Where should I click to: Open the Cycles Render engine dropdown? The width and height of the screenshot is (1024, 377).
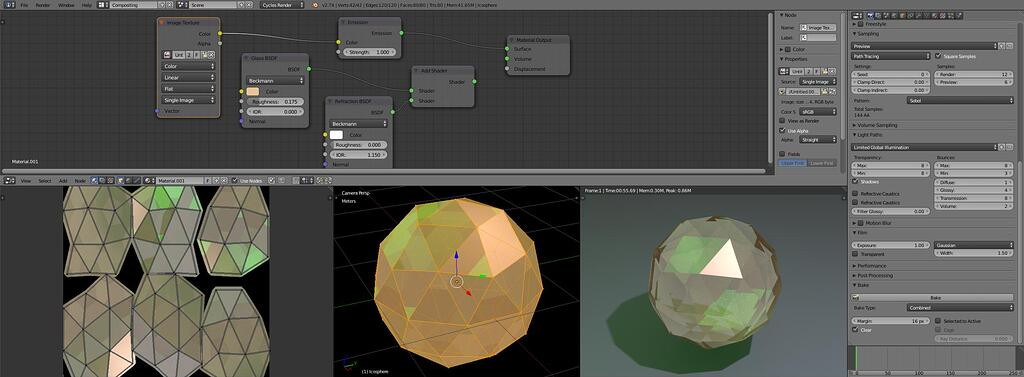click(x=282, y=5)
